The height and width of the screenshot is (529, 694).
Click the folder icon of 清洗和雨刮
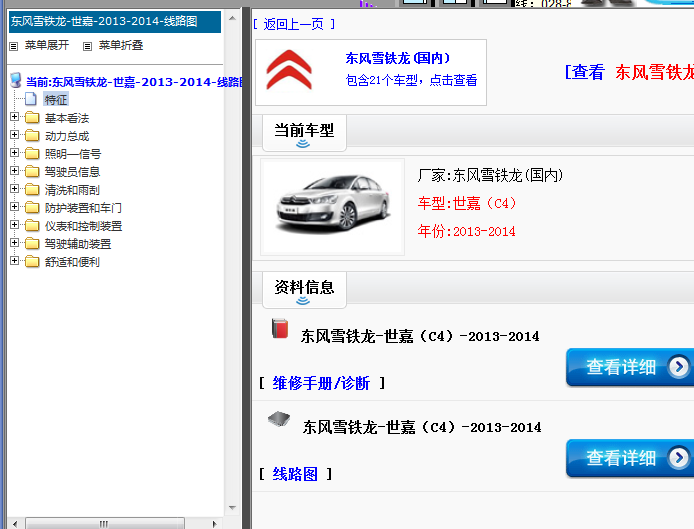32,190
